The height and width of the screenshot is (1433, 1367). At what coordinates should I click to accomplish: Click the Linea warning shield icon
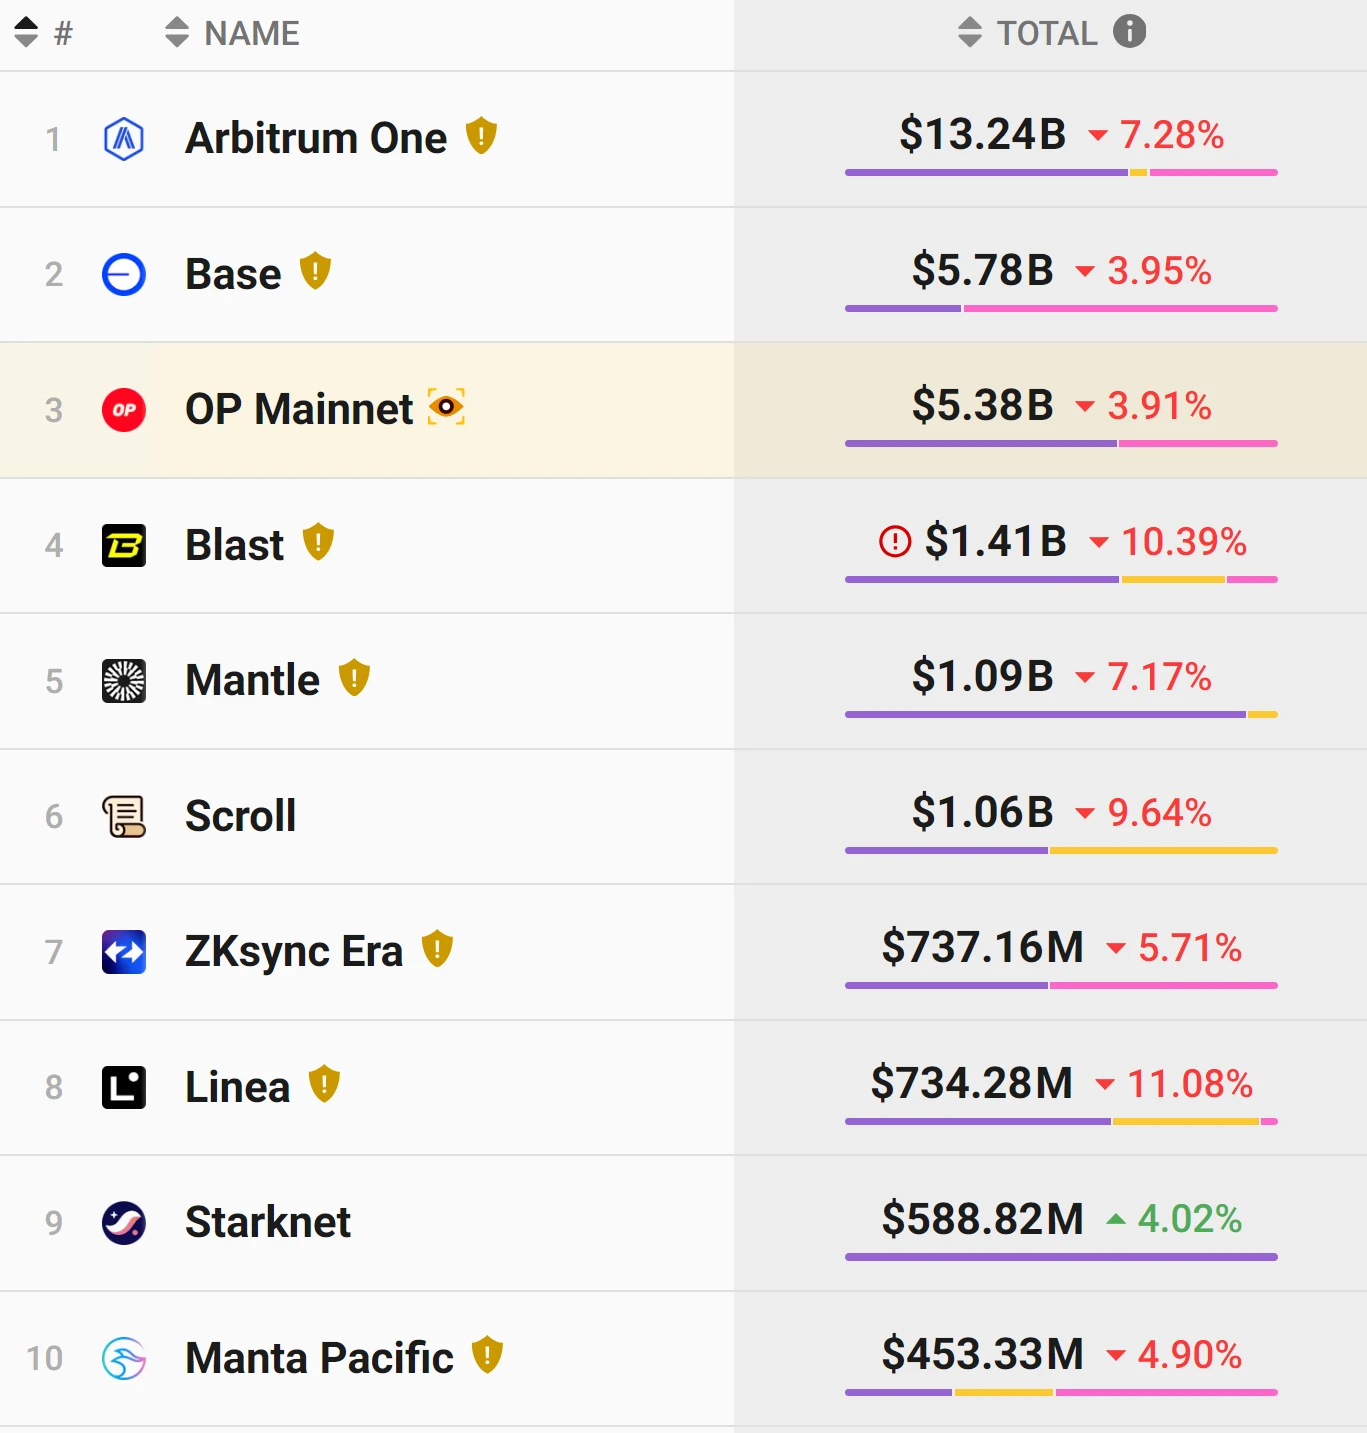(x=324, y=1084)
